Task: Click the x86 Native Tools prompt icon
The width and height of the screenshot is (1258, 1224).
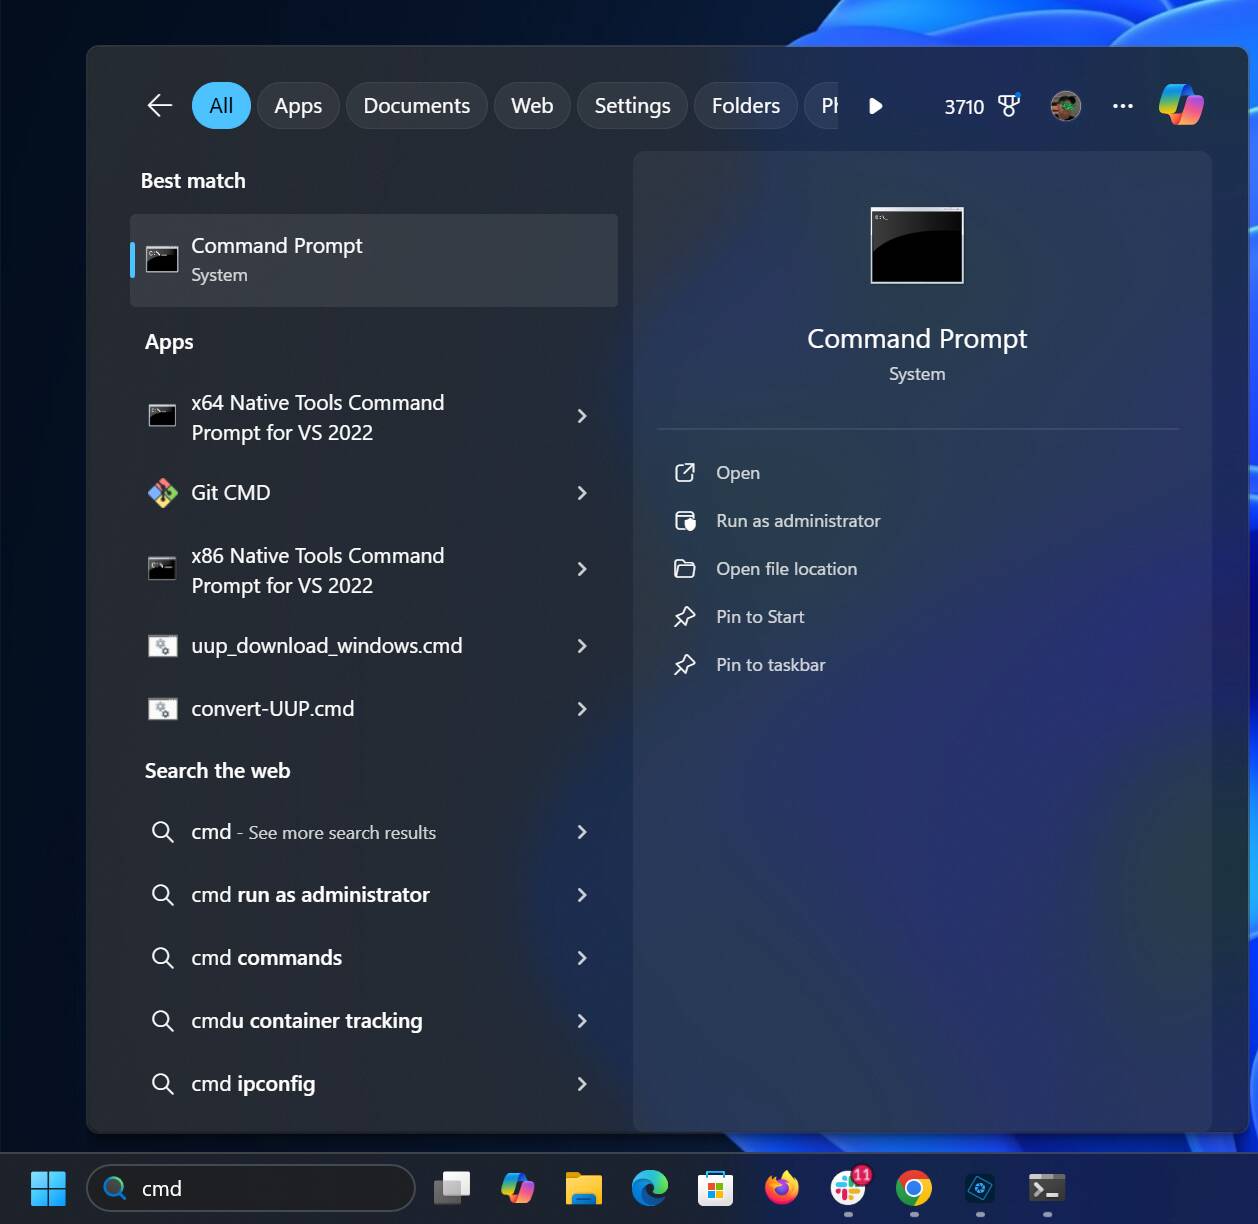Action: (x=162, y=569)
